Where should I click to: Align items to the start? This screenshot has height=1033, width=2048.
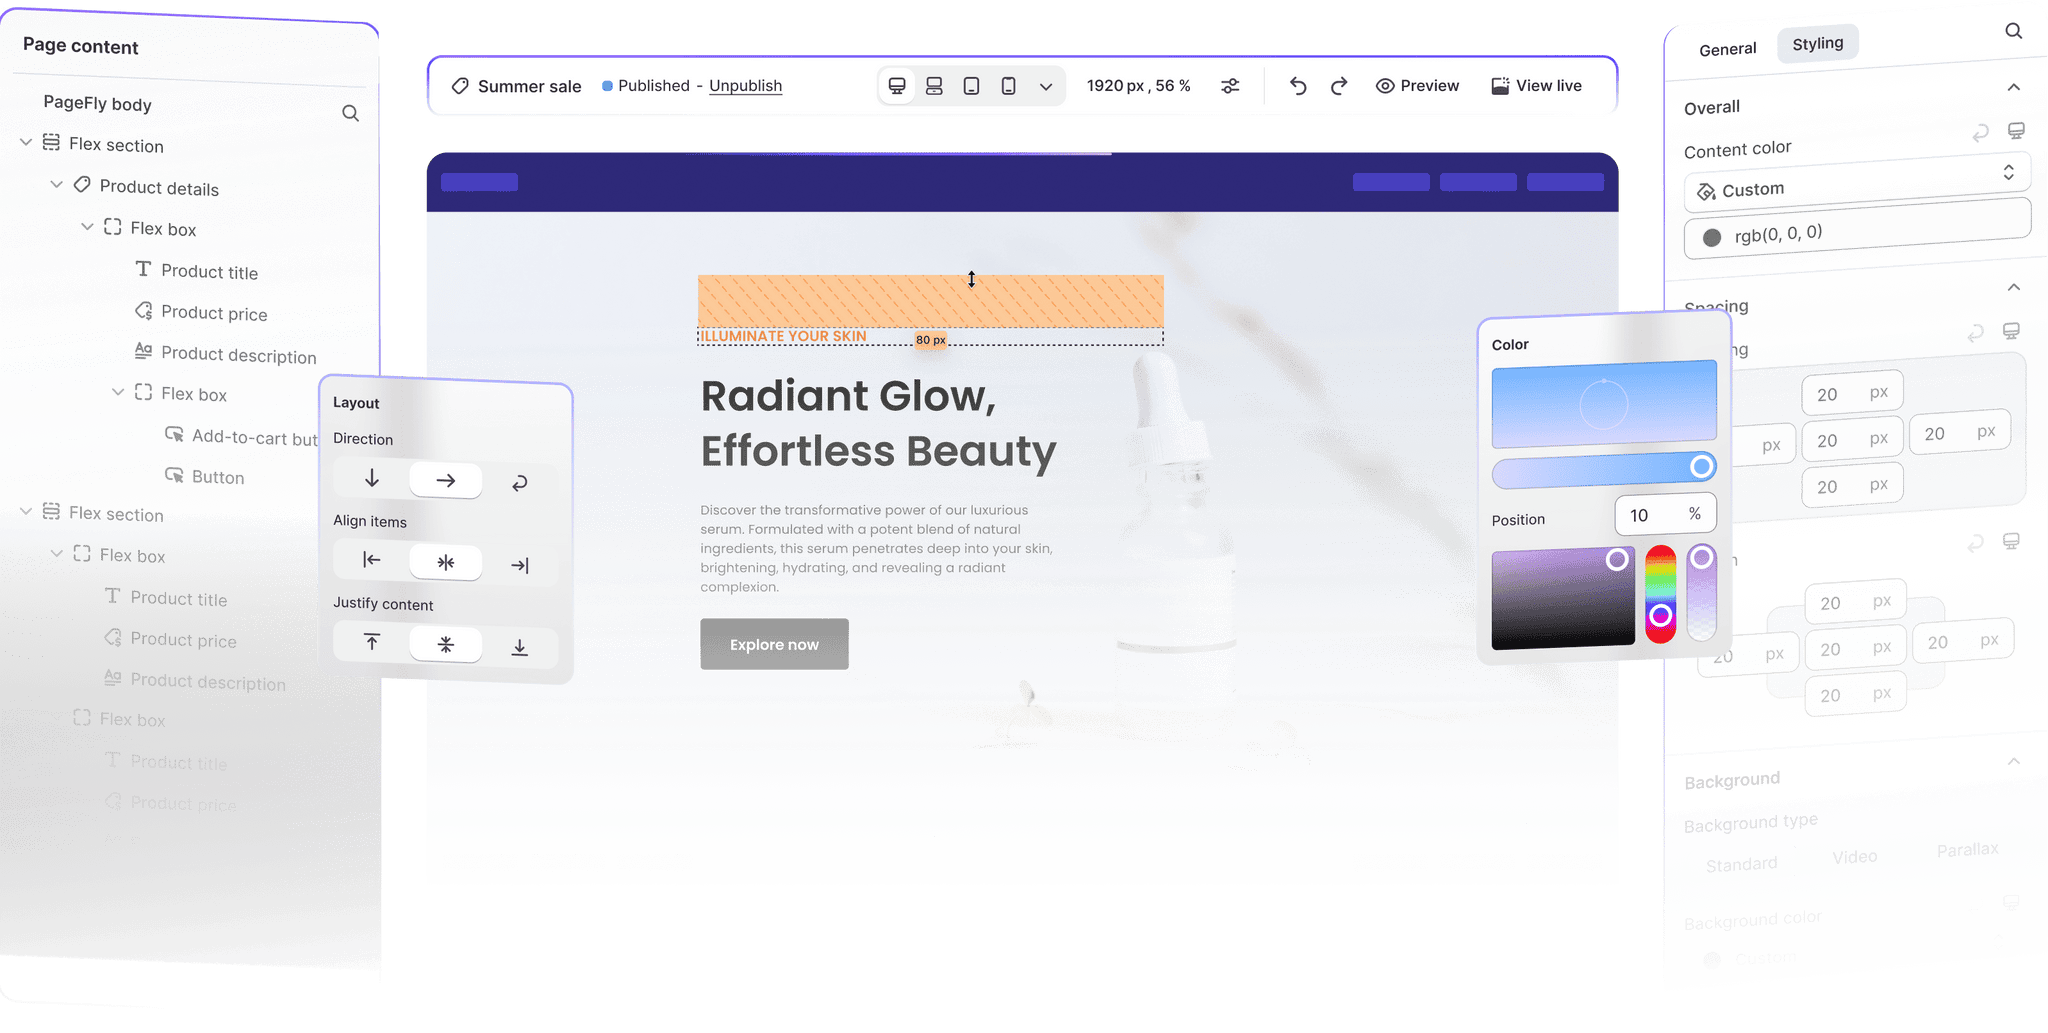click(x=372, y=560)
